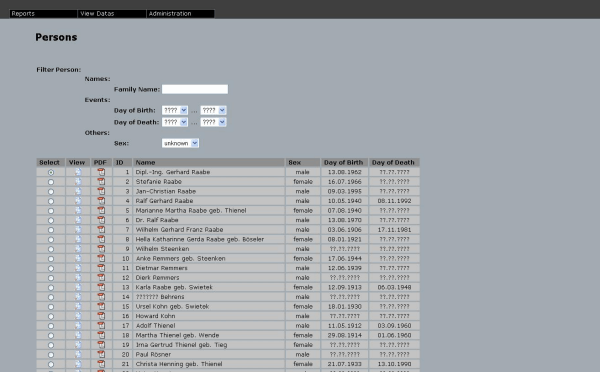Open the Sex filter dropdown
This screenshot has width=600, height=372.
180,143
